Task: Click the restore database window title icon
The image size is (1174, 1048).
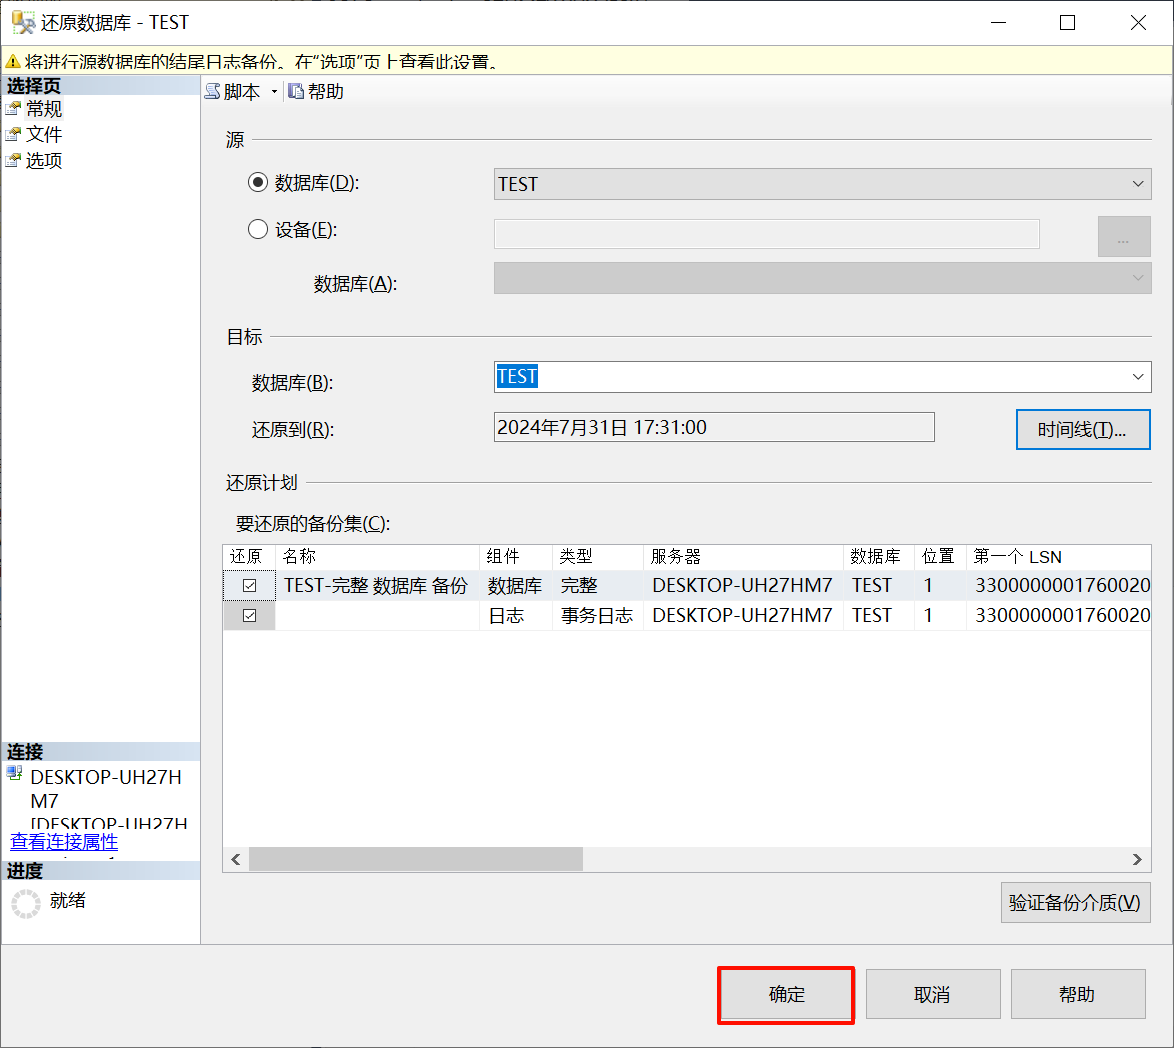Action: pos(22,22)
